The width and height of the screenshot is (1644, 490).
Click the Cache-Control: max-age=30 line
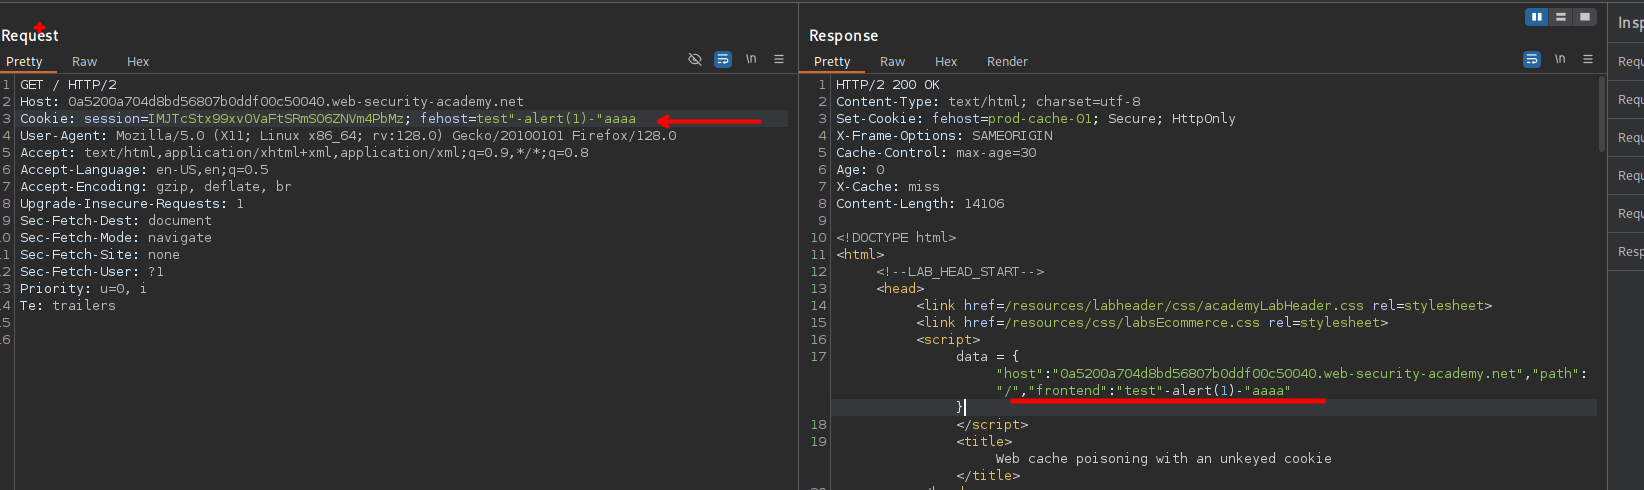936,153
